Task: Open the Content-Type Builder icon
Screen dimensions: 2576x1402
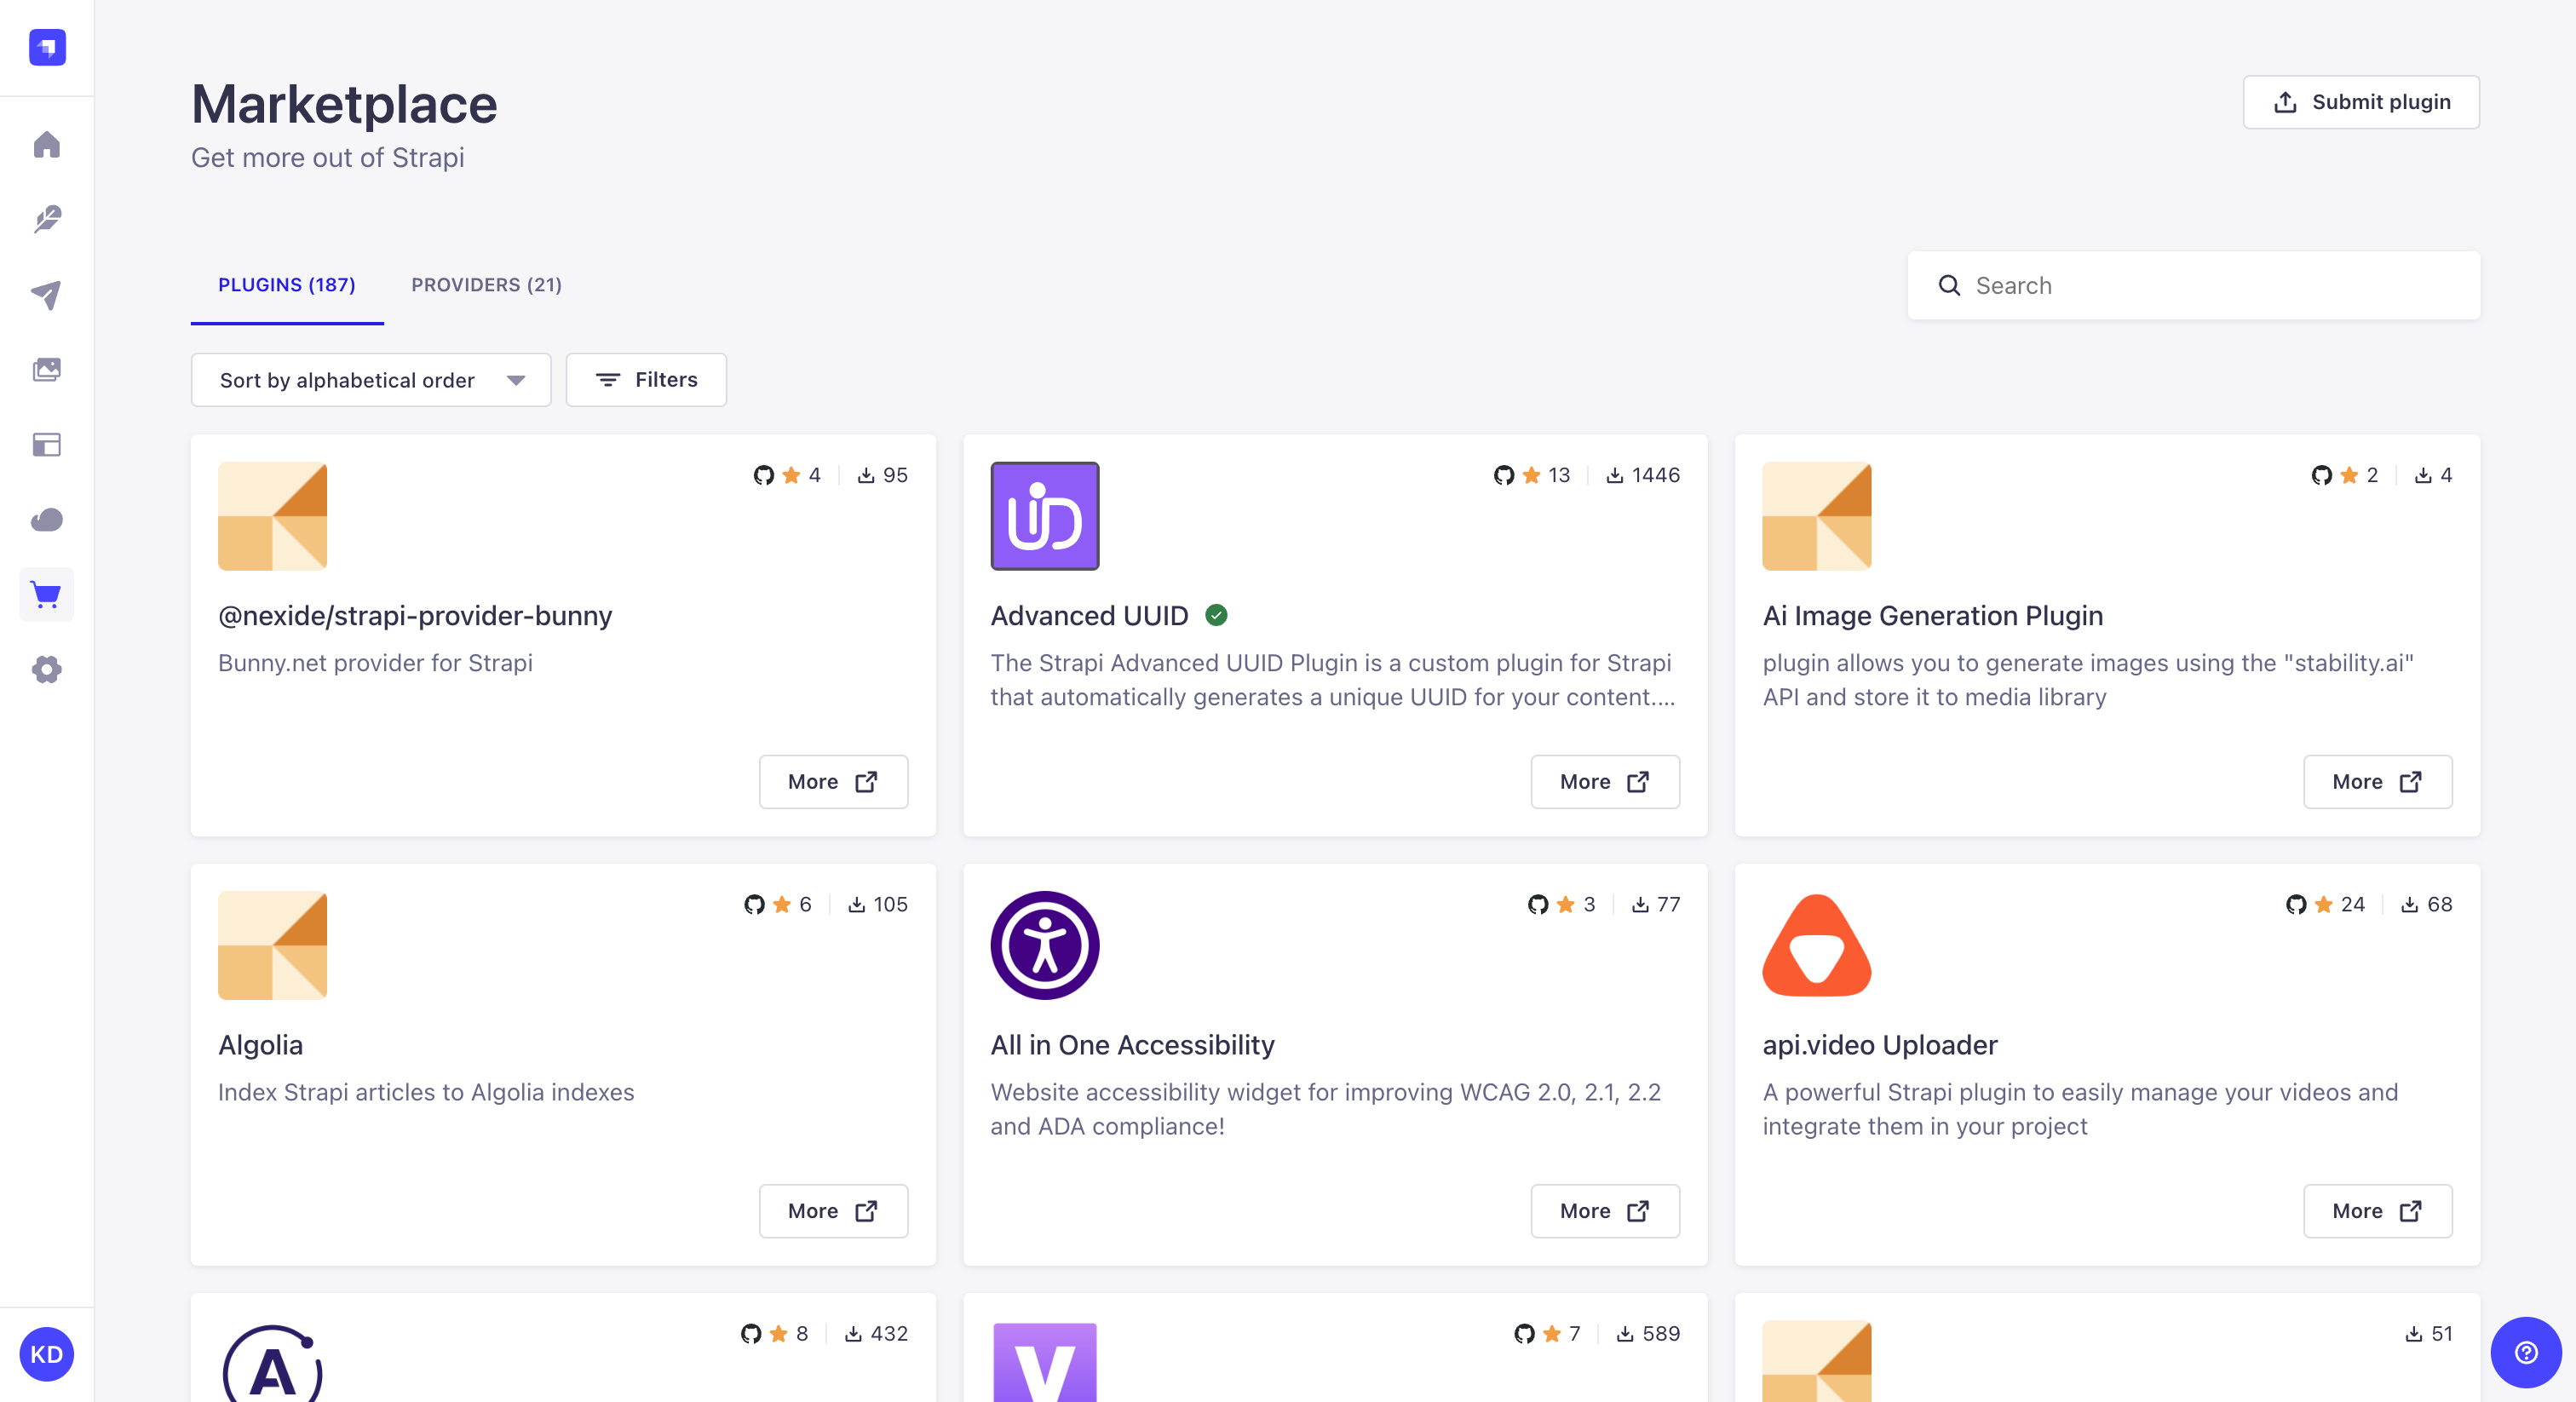Action: (x=46, y=445)
